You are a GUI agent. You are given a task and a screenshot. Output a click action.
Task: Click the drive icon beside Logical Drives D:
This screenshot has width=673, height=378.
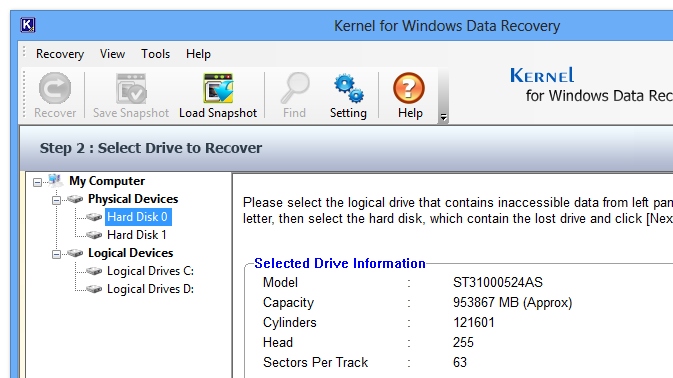94,289
